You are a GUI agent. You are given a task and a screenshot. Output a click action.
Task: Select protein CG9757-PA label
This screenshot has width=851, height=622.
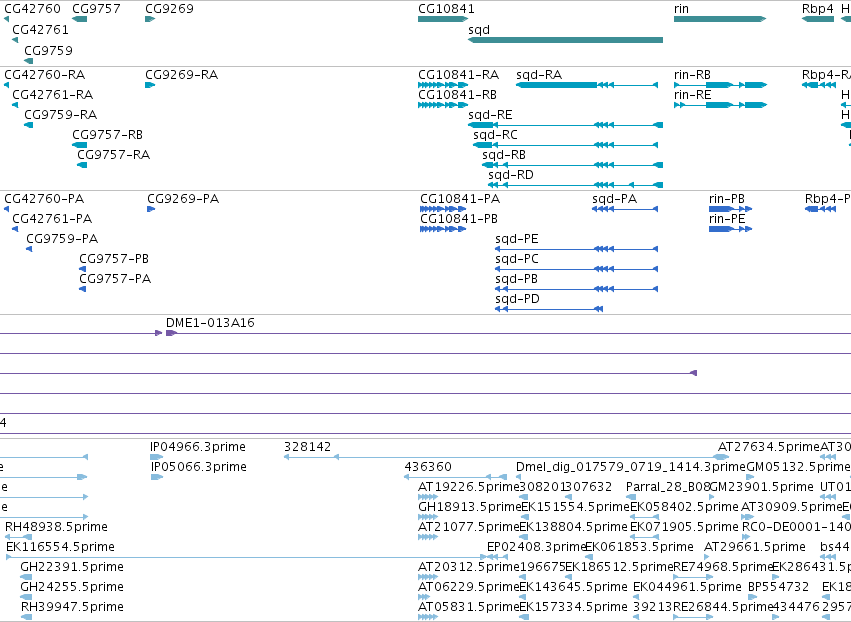tap(115, 278)
